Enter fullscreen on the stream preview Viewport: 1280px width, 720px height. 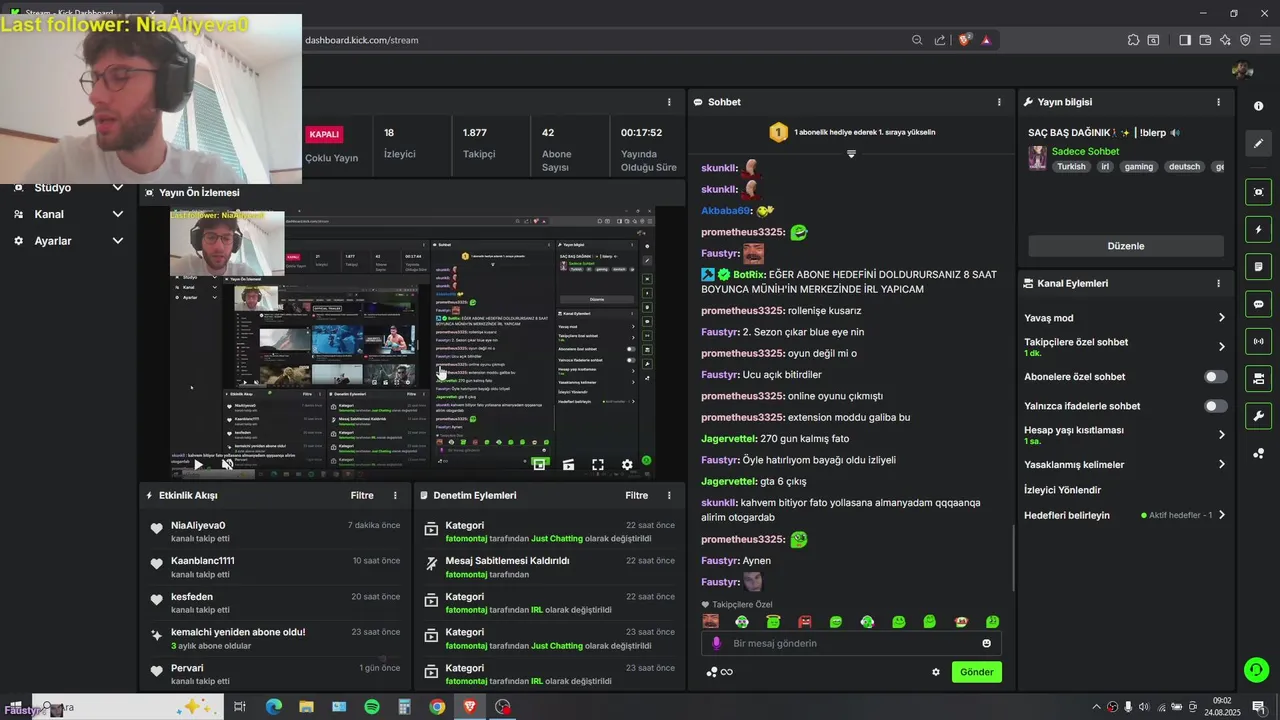click(597, 464)
